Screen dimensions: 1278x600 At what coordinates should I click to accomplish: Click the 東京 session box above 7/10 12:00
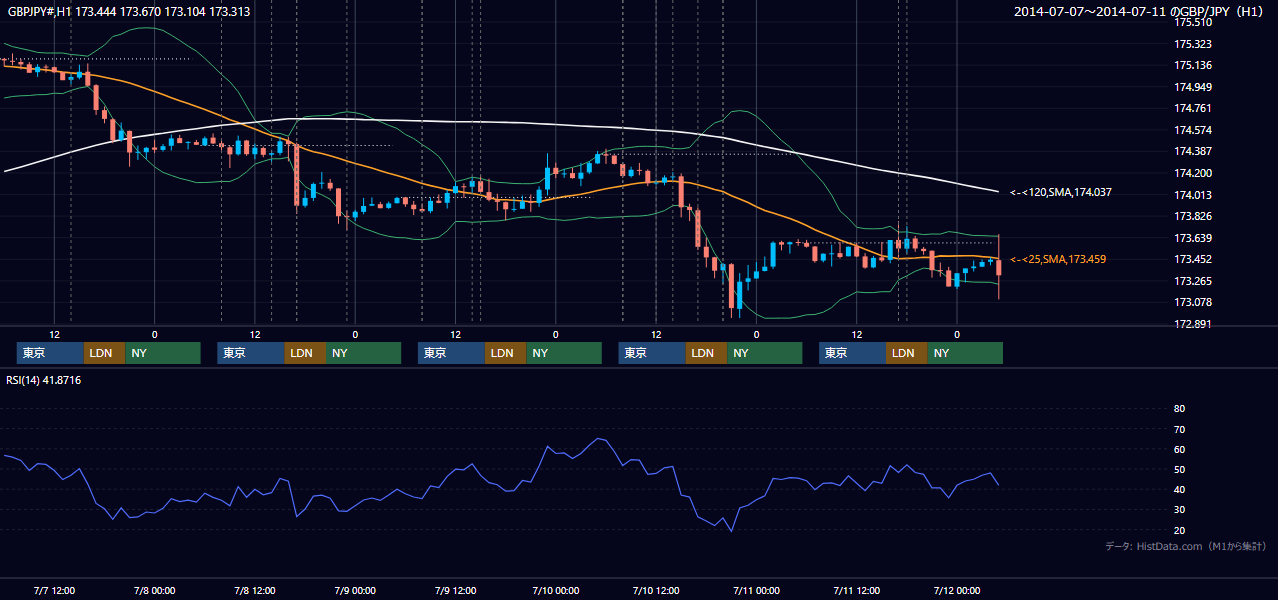[x=652, y=353]
